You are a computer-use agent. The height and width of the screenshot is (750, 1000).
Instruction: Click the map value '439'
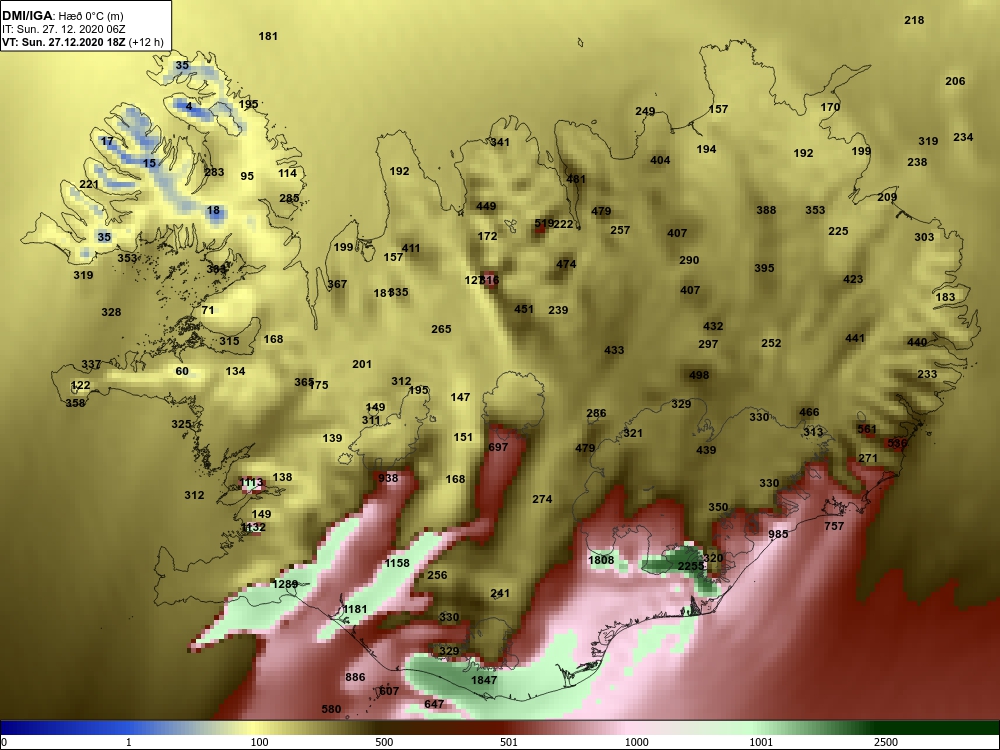click(706, 450)
